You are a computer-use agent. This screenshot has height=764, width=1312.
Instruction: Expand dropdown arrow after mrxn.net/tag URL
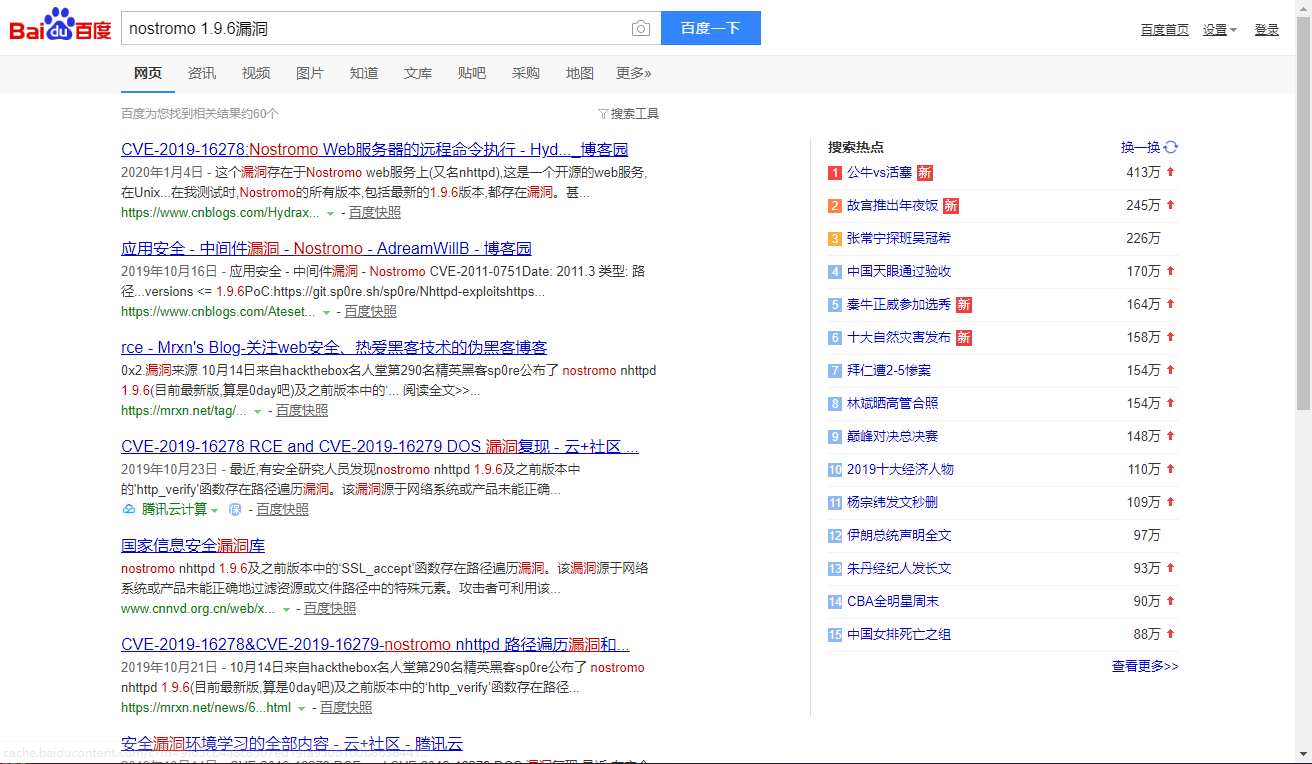(257, 411)
